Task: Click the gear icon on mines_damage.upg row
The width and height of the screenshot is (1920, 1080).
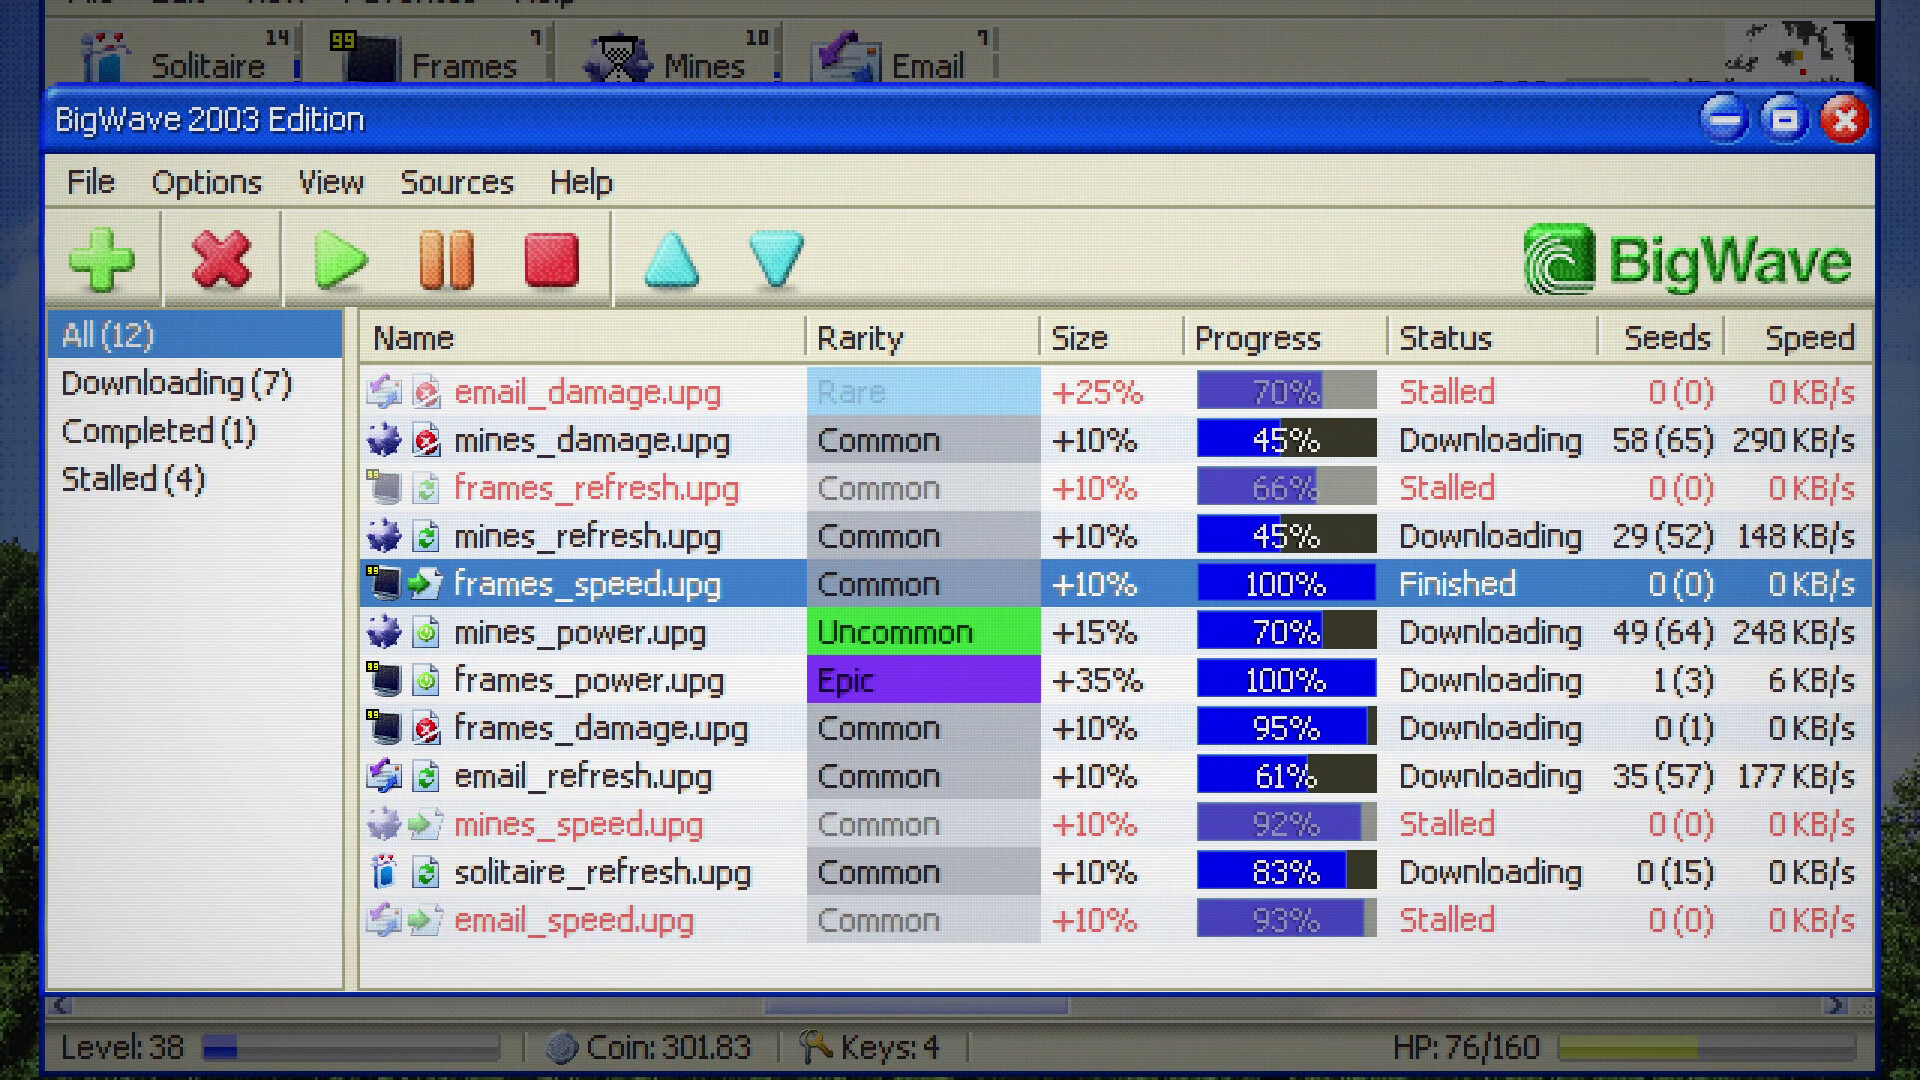Action: (384, 440)
